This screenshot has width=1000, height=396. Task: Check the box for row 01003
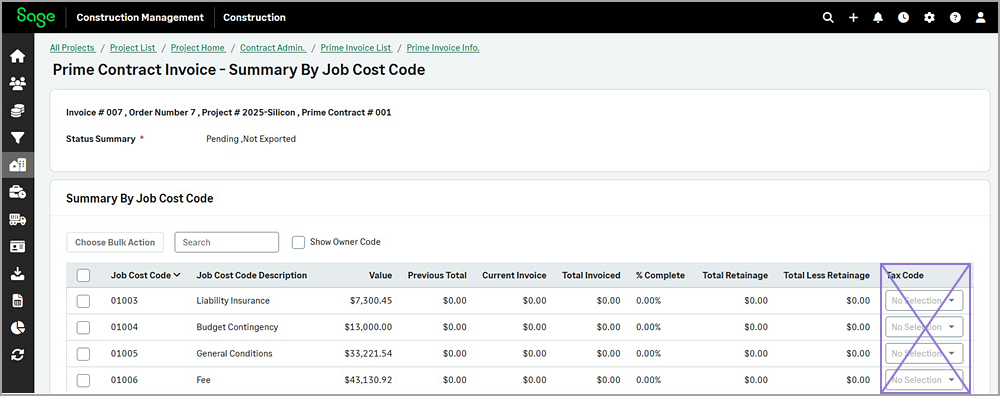coord(83,301)
